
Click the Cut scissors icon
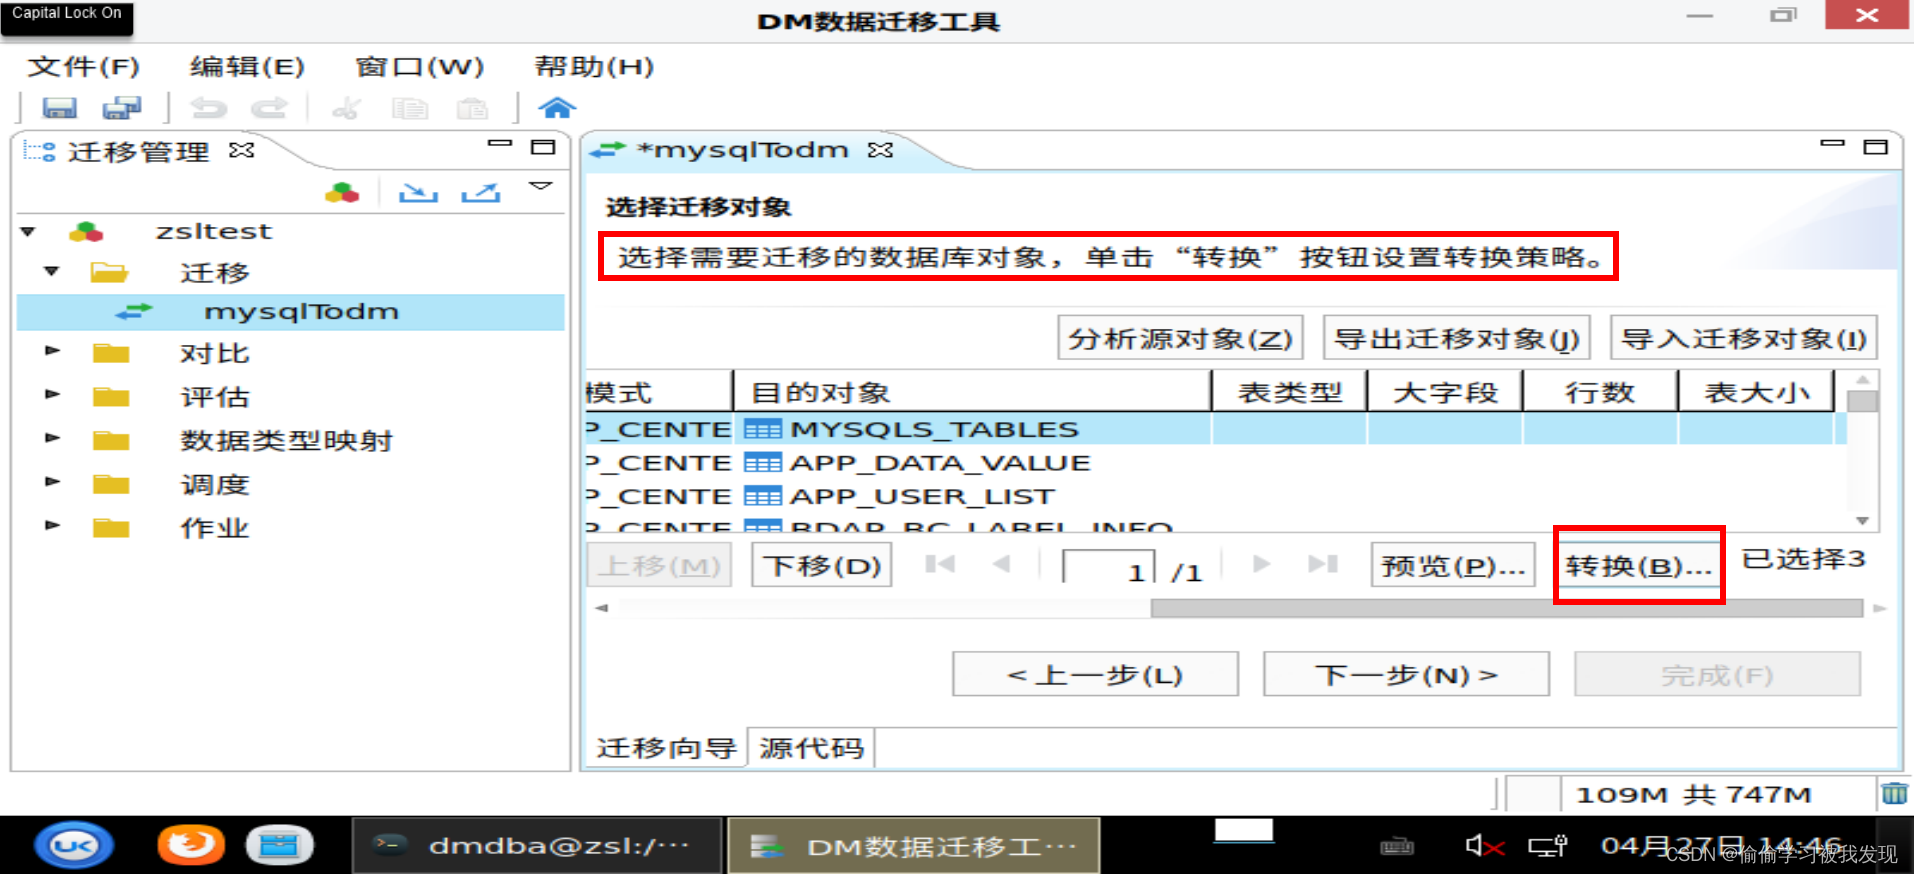[x=346, y=108]
